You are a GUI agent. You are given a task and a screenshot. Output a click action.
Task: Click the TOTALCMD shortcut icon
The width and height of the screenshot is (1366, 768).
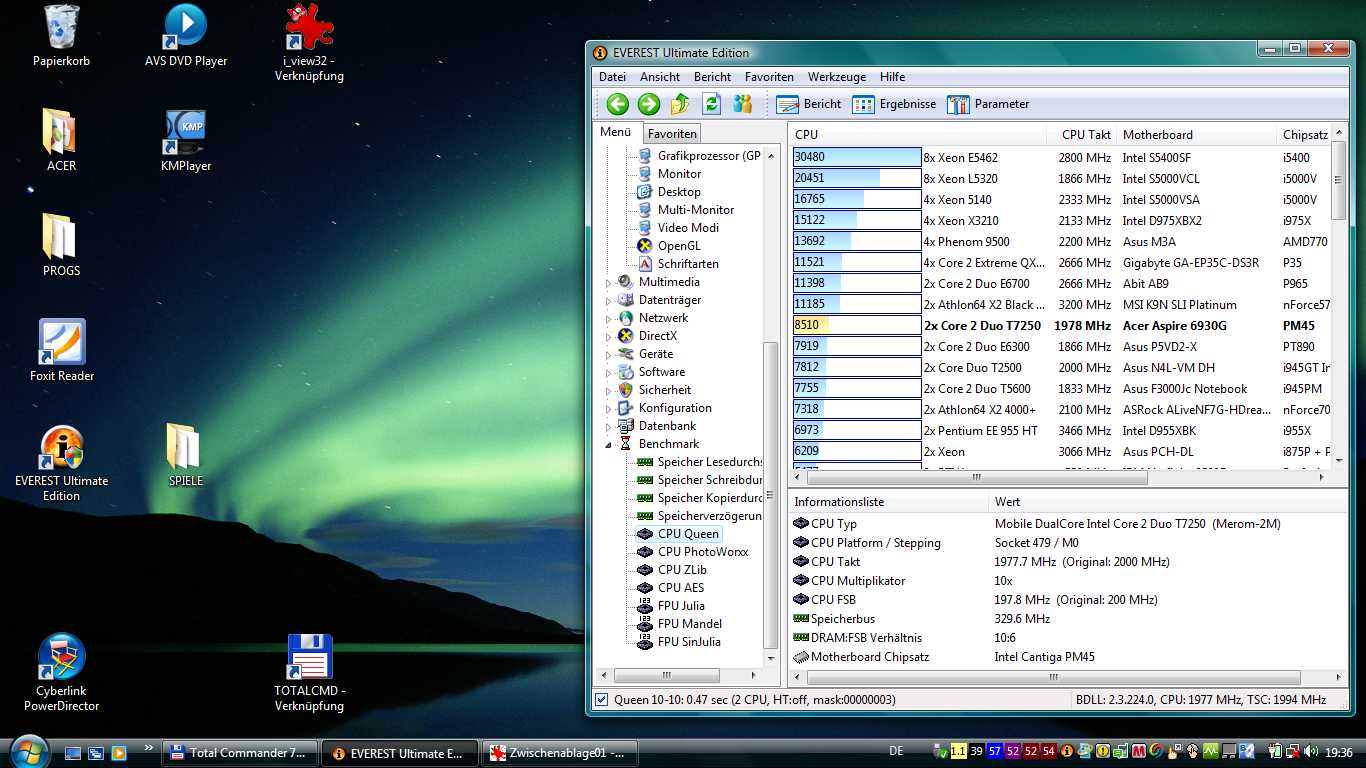(x=309, y=672)
